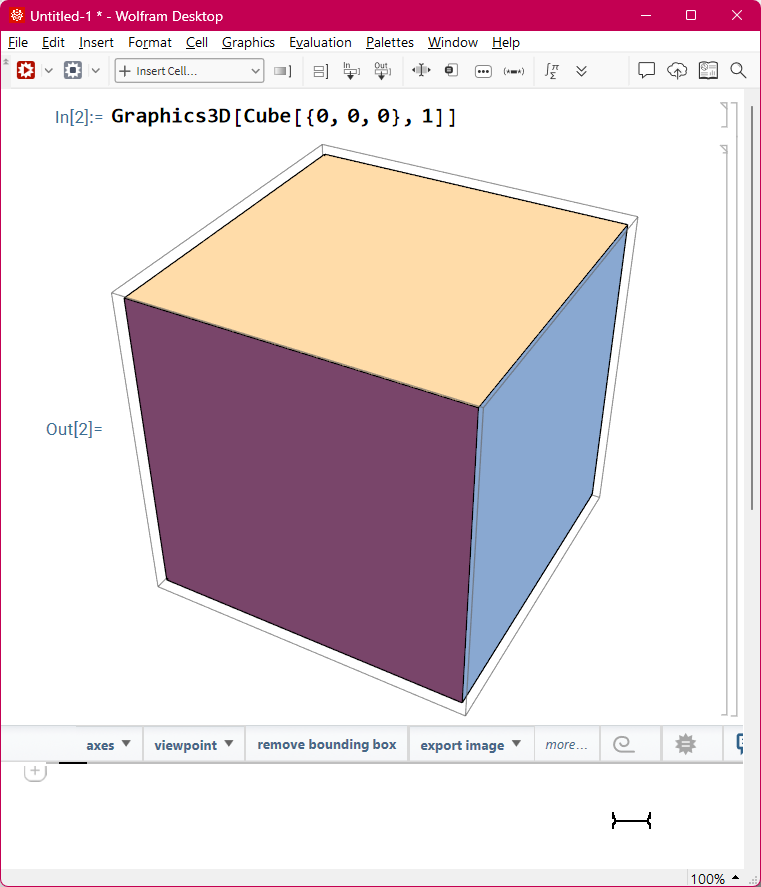761x887 pixels.
Task: Open the Insert Cell combo box
Action: (x=189, y=71)
